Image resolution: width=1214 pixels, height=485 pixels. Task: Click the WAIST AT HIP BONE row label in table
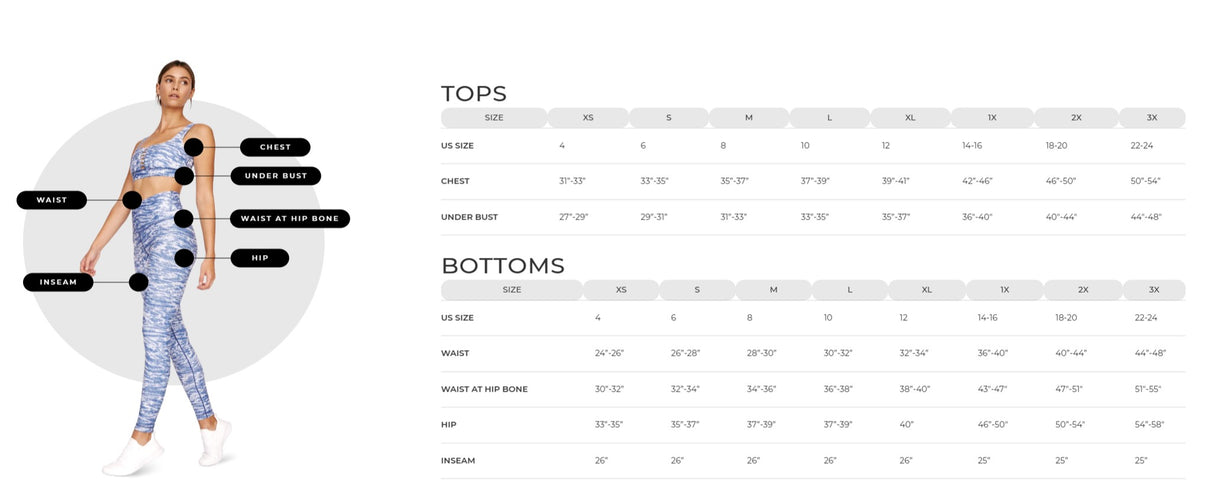[x=484, y=389]
